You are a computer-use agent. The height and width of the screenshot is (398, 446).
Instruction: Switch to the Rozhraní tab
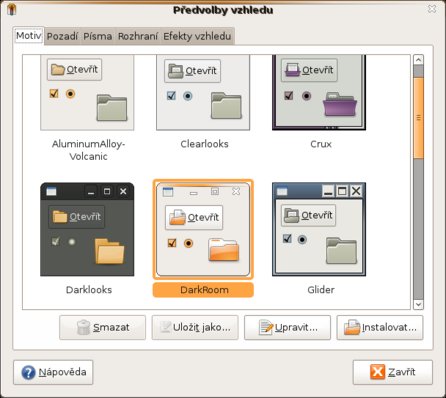tap(137, 36)
